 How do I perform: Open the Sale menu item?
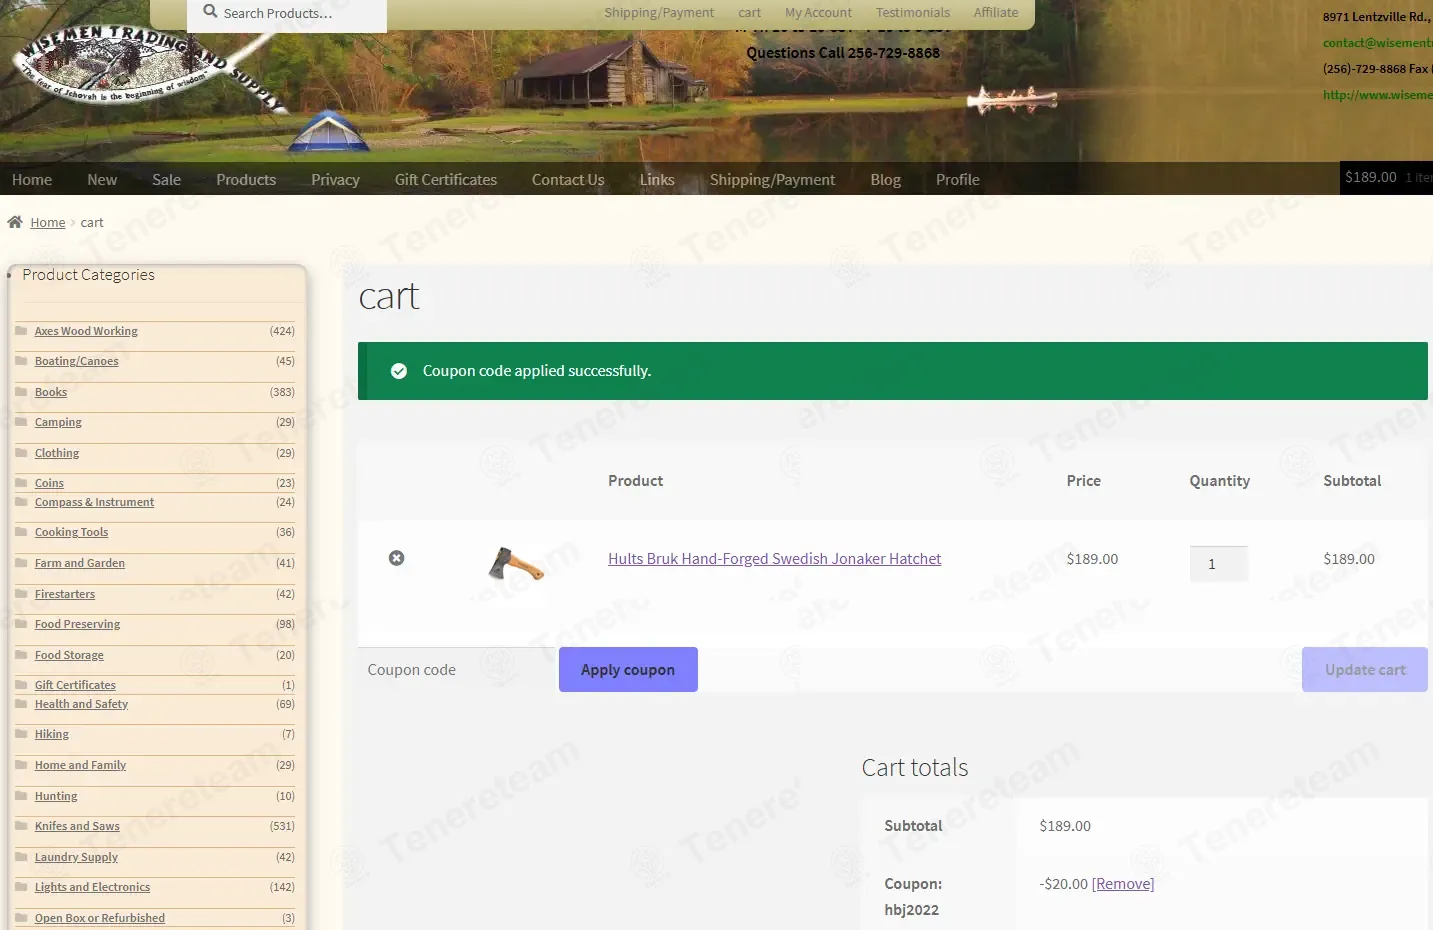166,179
